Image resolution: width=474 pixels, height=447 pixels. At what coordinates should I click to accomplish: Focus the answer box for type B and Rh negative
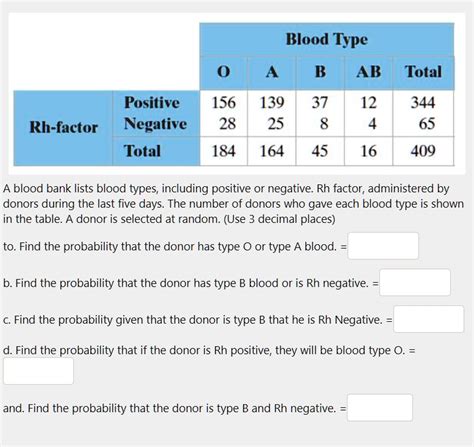pyautogui.click(x=380, y=407)
